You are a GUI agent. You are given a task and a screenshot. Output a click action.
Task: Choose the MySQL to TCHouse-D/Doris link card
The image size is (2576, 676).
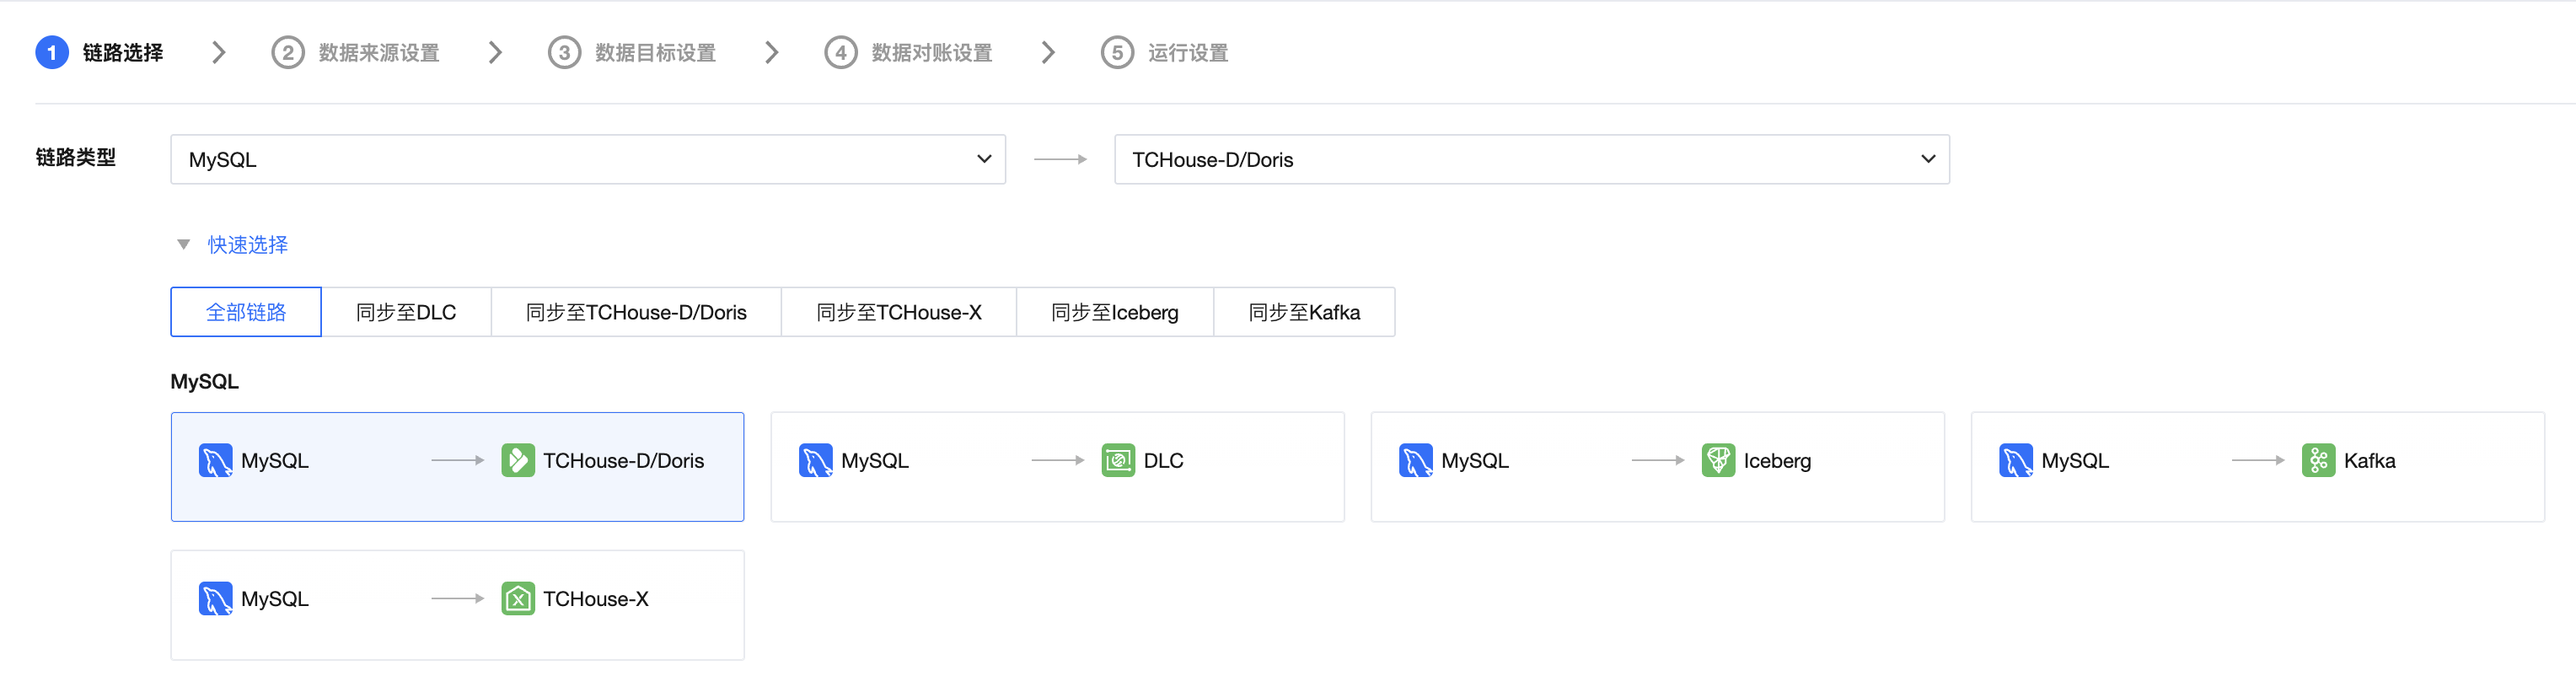457,467
